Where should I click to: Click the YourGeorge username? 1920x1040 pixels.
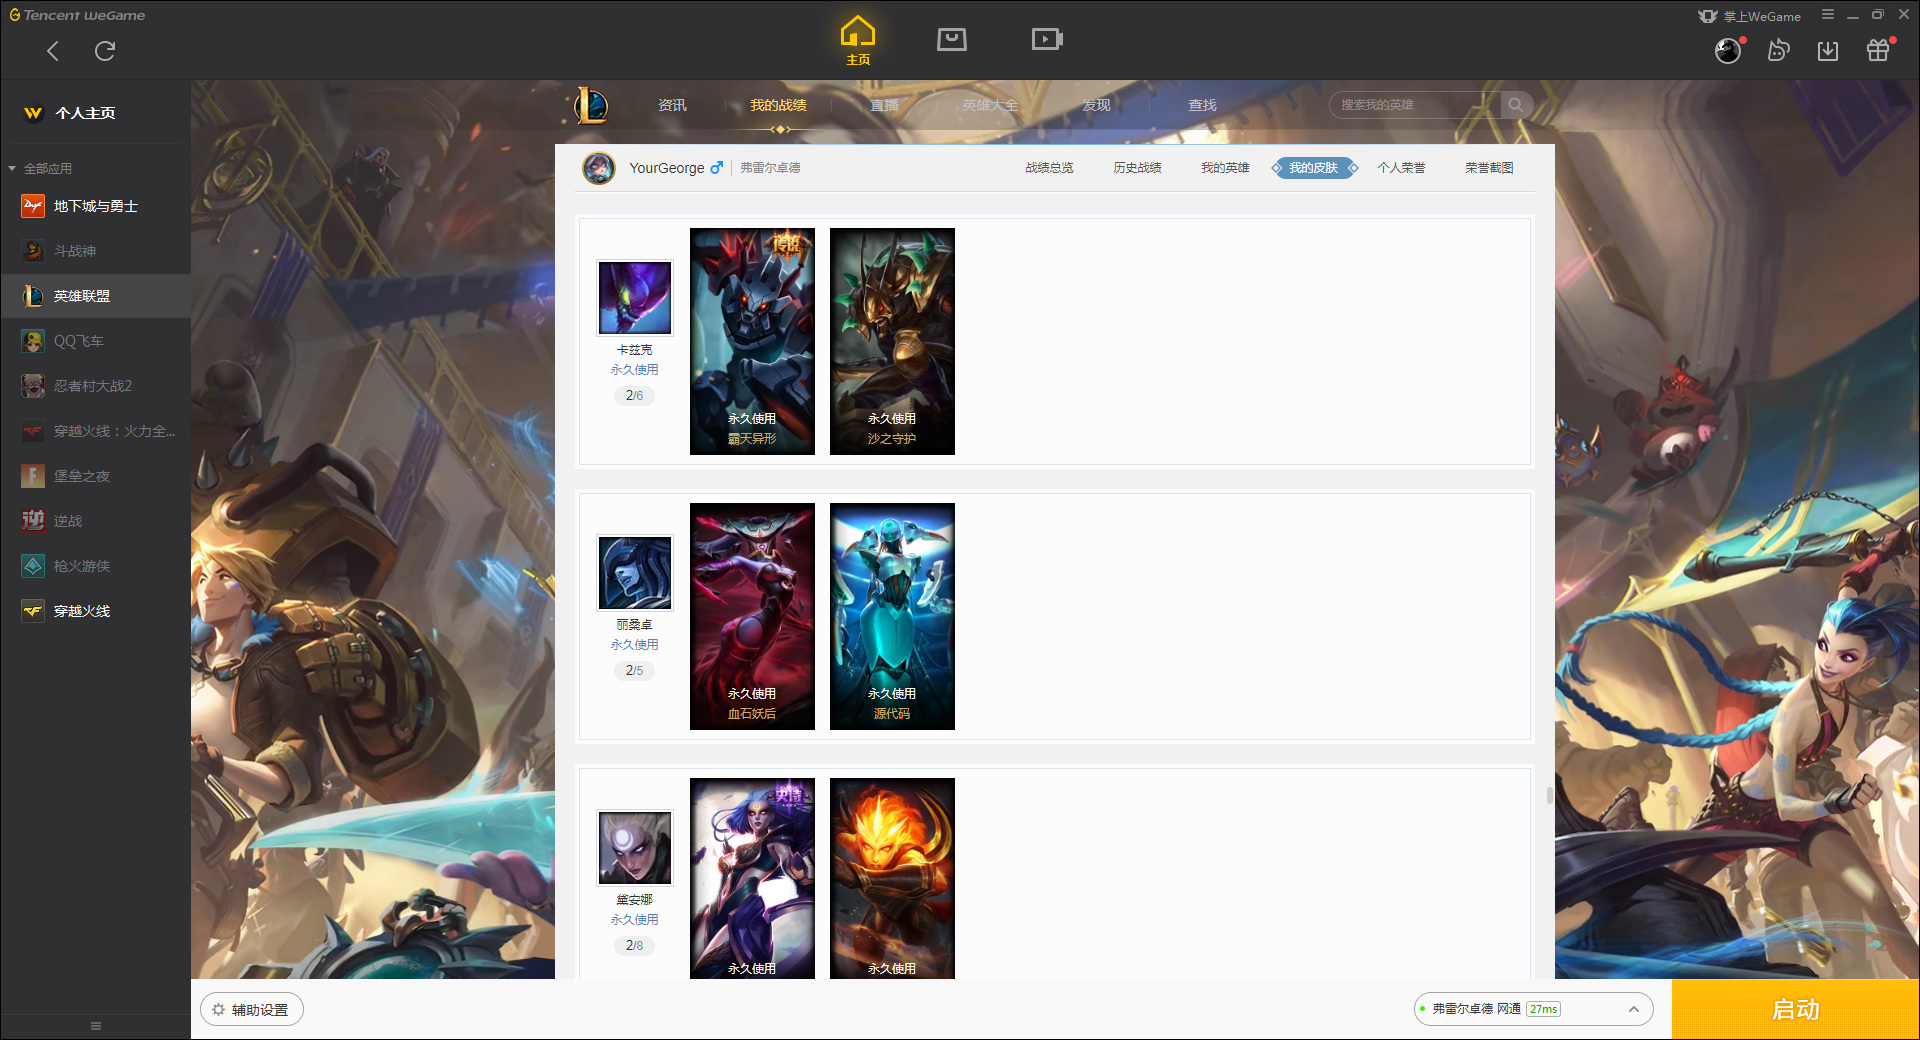pyautogui.click(x=666, y=168)
